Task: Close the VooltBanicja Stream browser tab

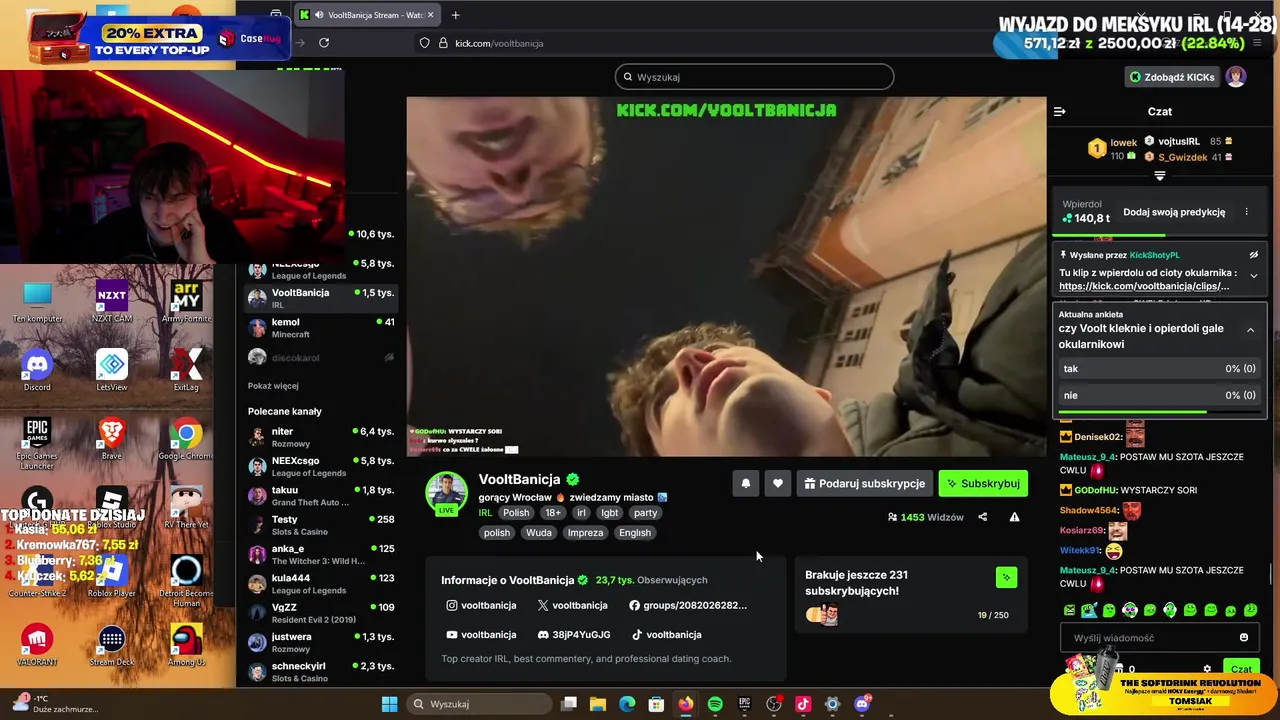Action: click(x=431, y=15)
